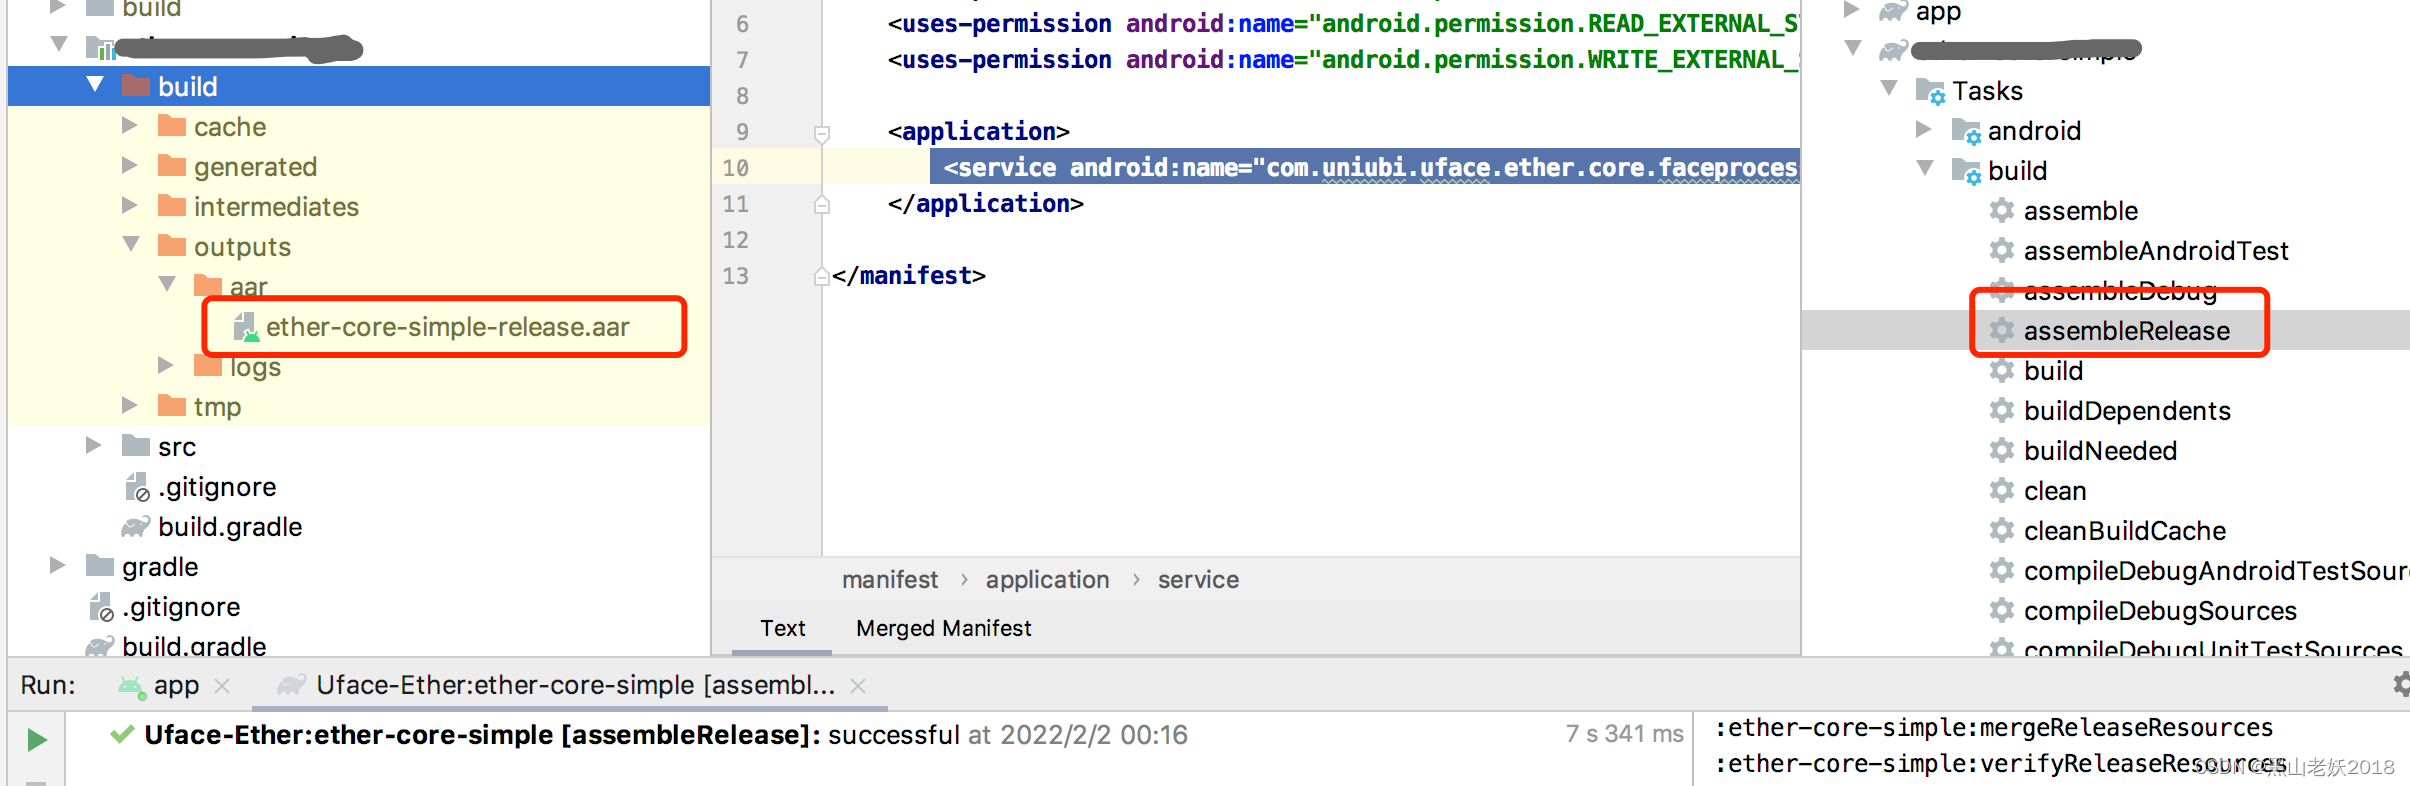The height and width of the screenshot is (786, 2410).
Task: Collapse the build tasks group arrow
Action: pos(1925,168)
